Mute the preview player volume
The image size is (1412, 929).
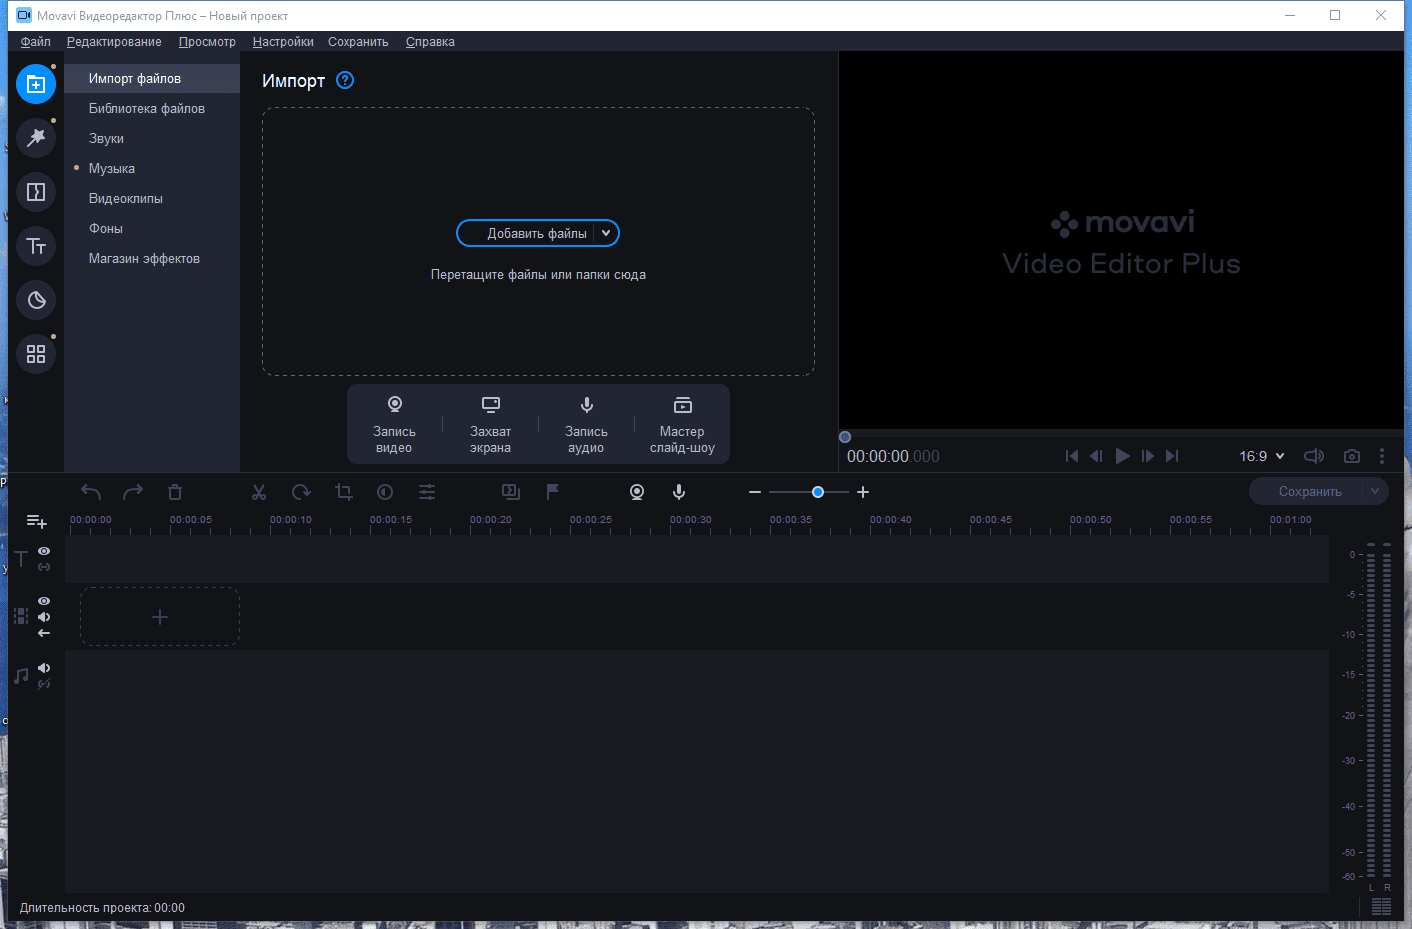(x=1314, y=456)
